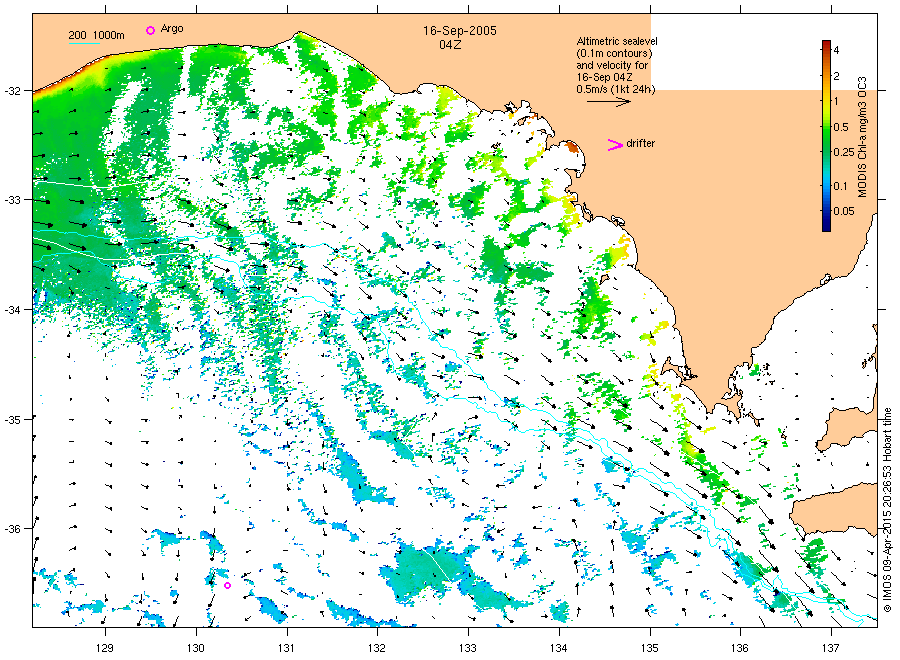The width and height of the screenshot is (900, 660).
Task: Click the IMOS copyright timestamp text
Action: pyautogui.click(x=887, y=510)
